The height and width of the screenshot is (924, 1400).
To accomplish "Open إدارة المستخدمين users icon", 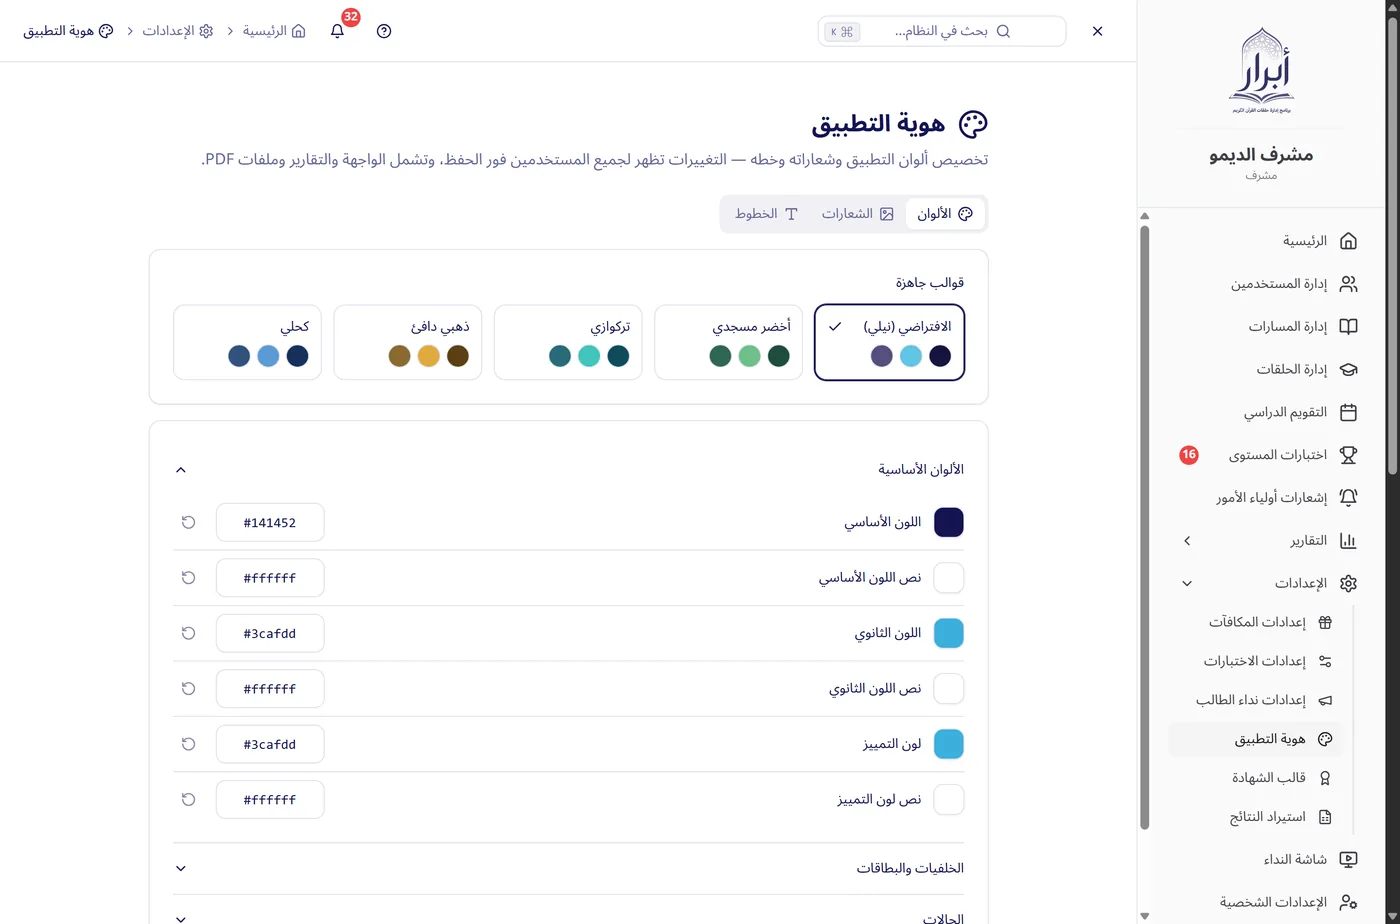I will [1348, 284].
